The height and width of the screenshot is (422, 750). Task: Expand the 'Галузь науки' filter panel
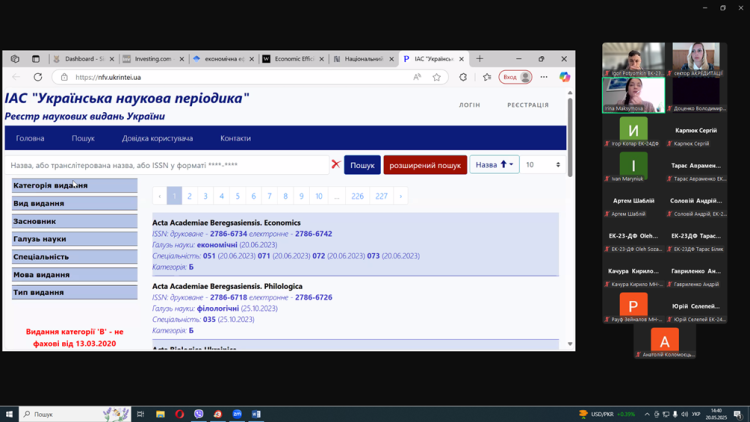75,239
